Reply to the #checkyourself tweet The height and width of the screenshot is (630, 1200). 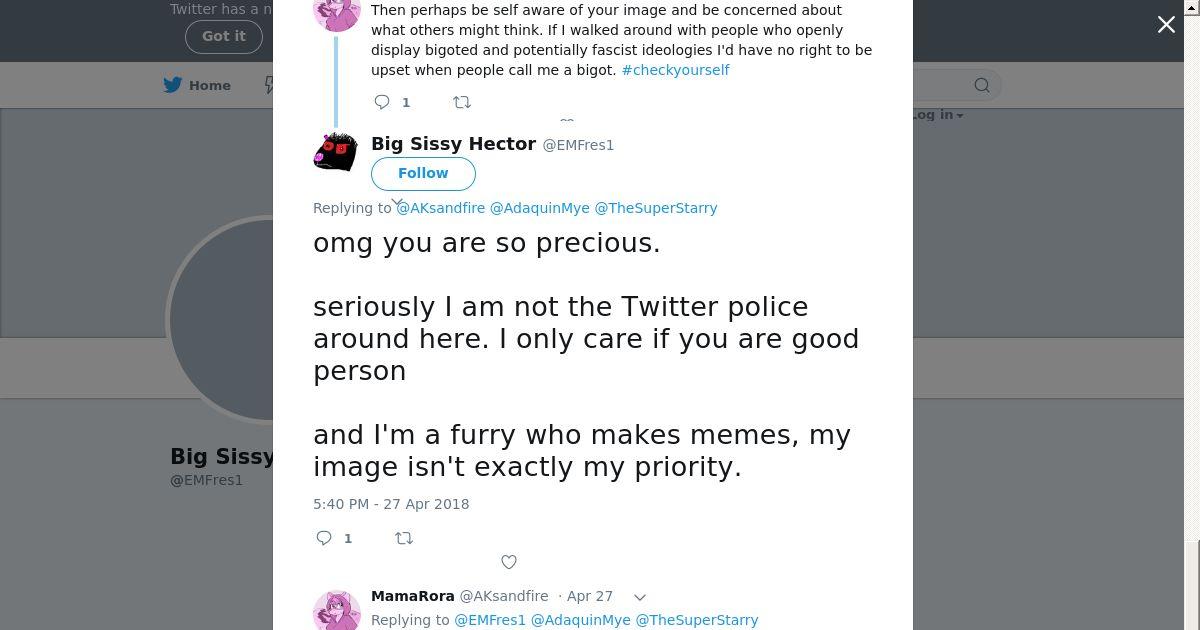coord(382,102)
